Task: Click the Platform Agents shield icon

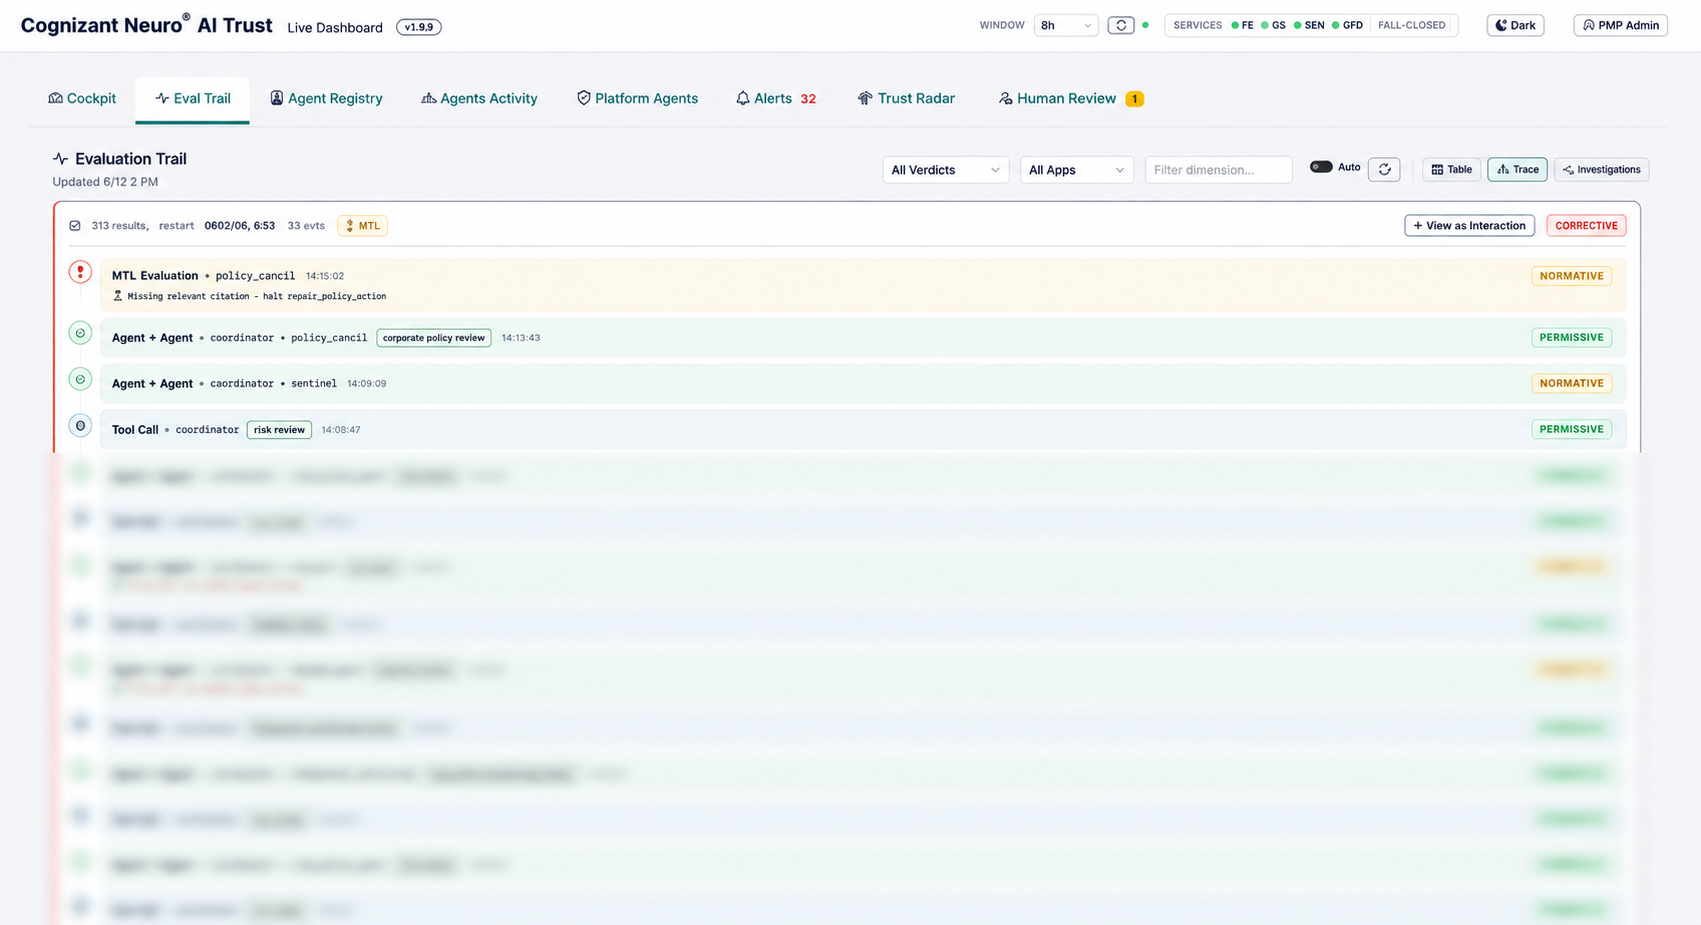Action: [584, 98]
